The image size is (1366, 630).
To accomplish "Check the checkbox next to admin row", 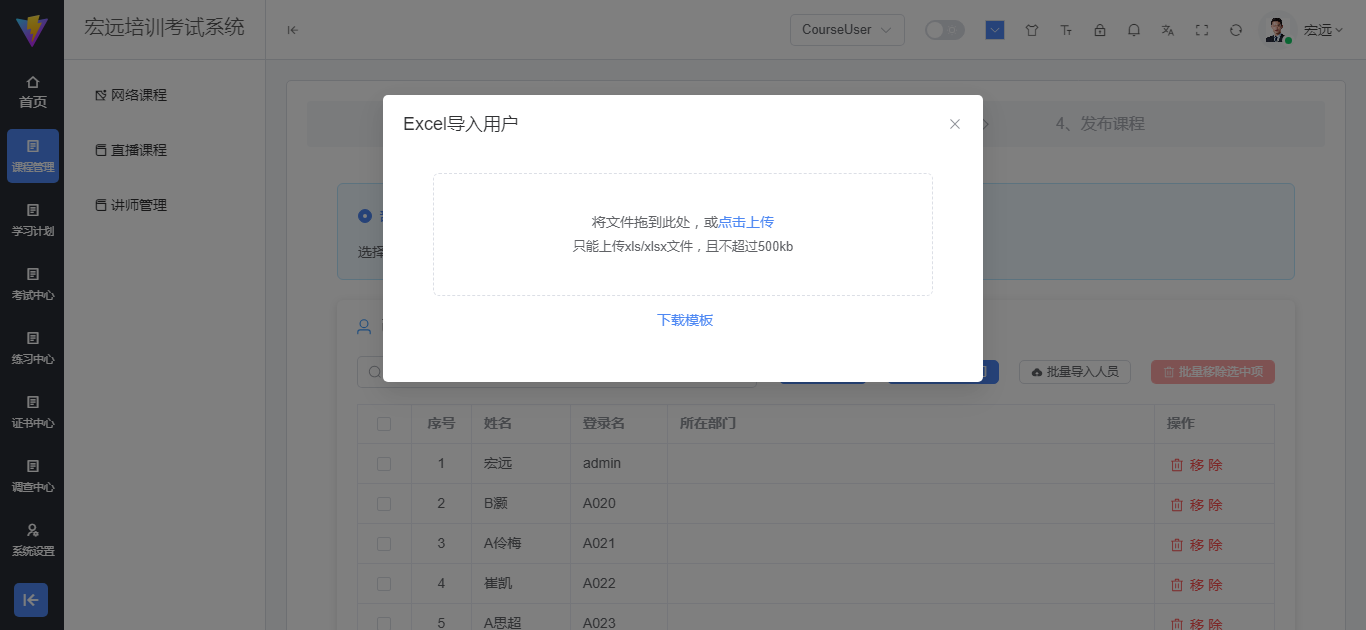I will point(384,464).
